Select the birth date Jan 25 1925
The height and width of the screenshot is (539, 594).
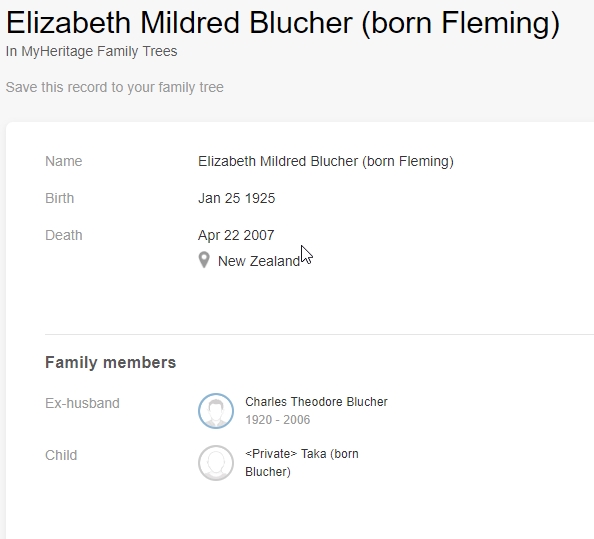pos(236,198)
